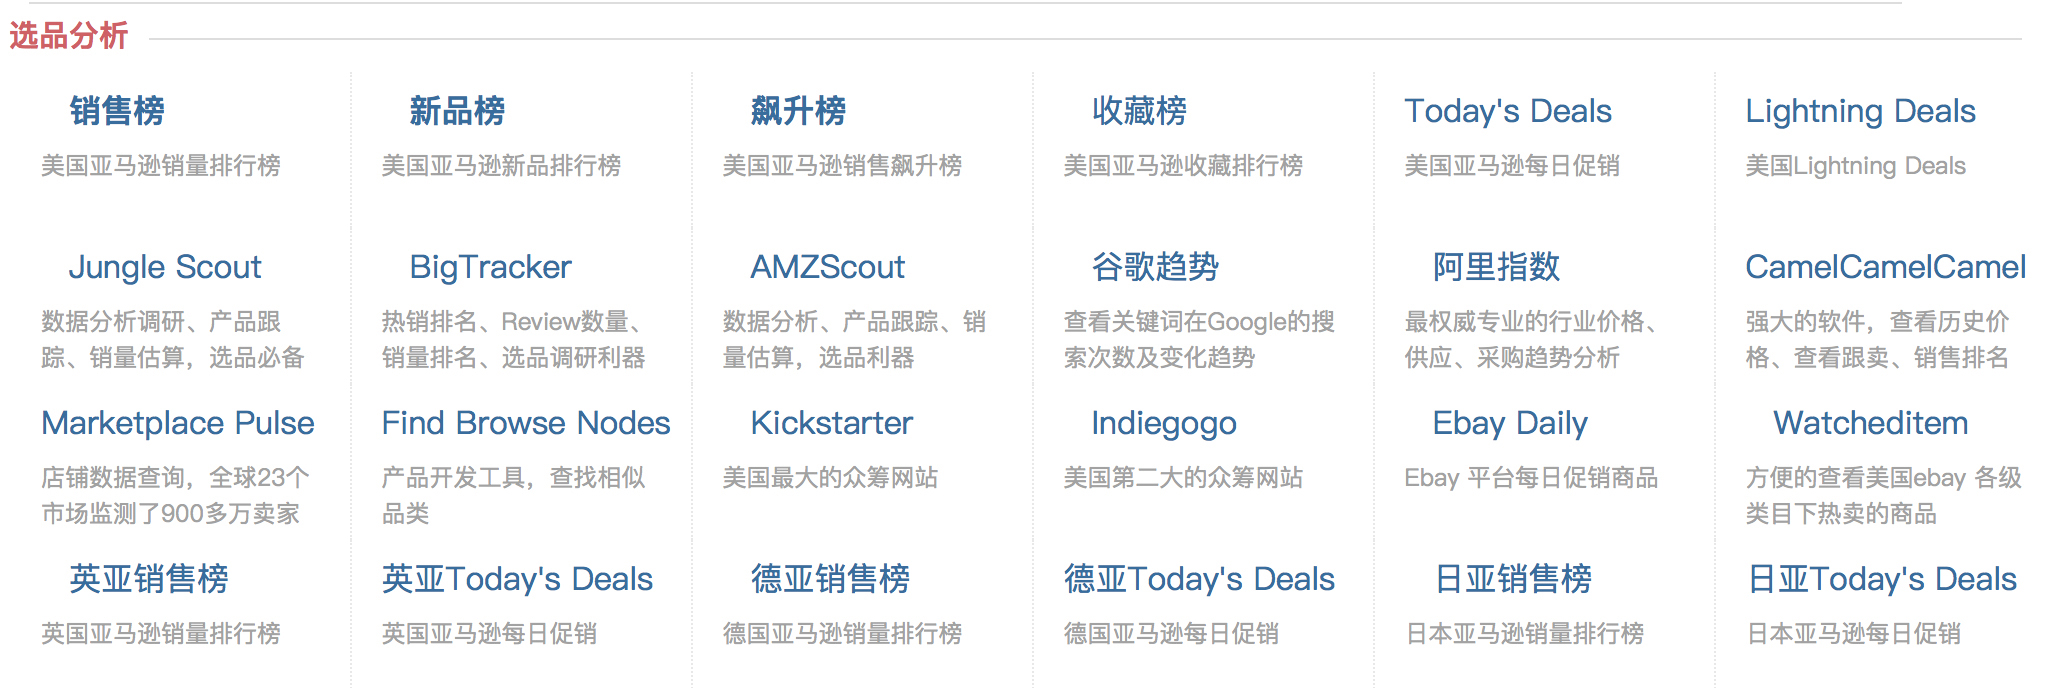Viewport: 2054px width, 688px height.
Task: Visit the BigTracker link
Action: (490, 267)
